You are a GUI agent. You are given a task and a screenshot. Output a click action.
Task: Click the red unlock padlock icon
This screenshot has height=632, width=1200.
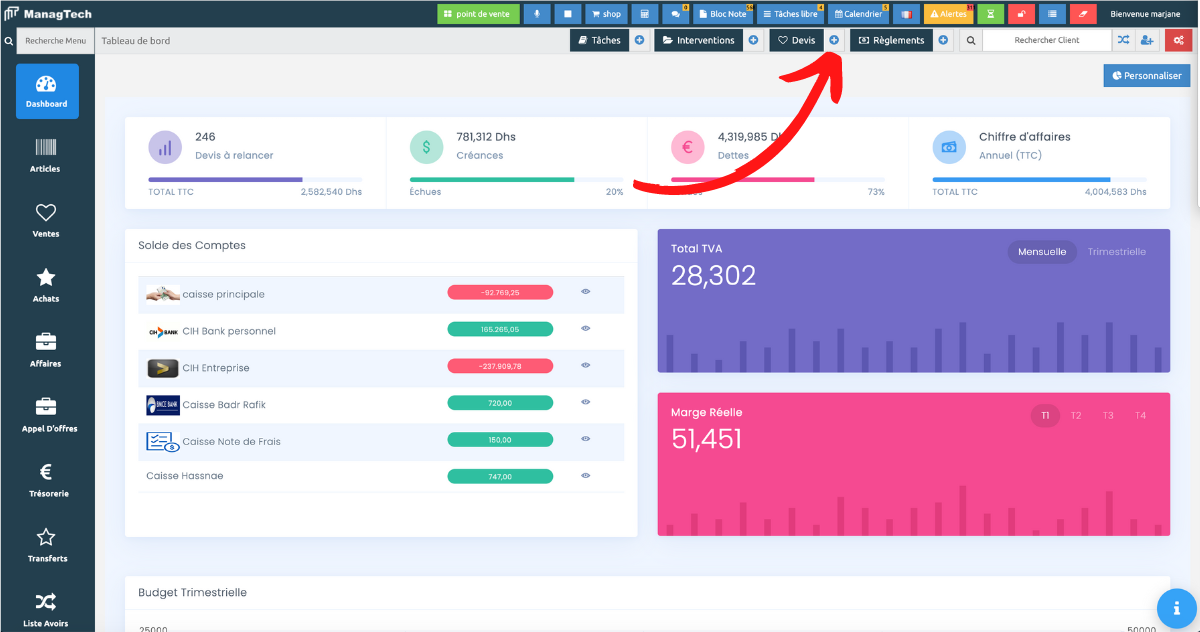tap(1021, 14)
